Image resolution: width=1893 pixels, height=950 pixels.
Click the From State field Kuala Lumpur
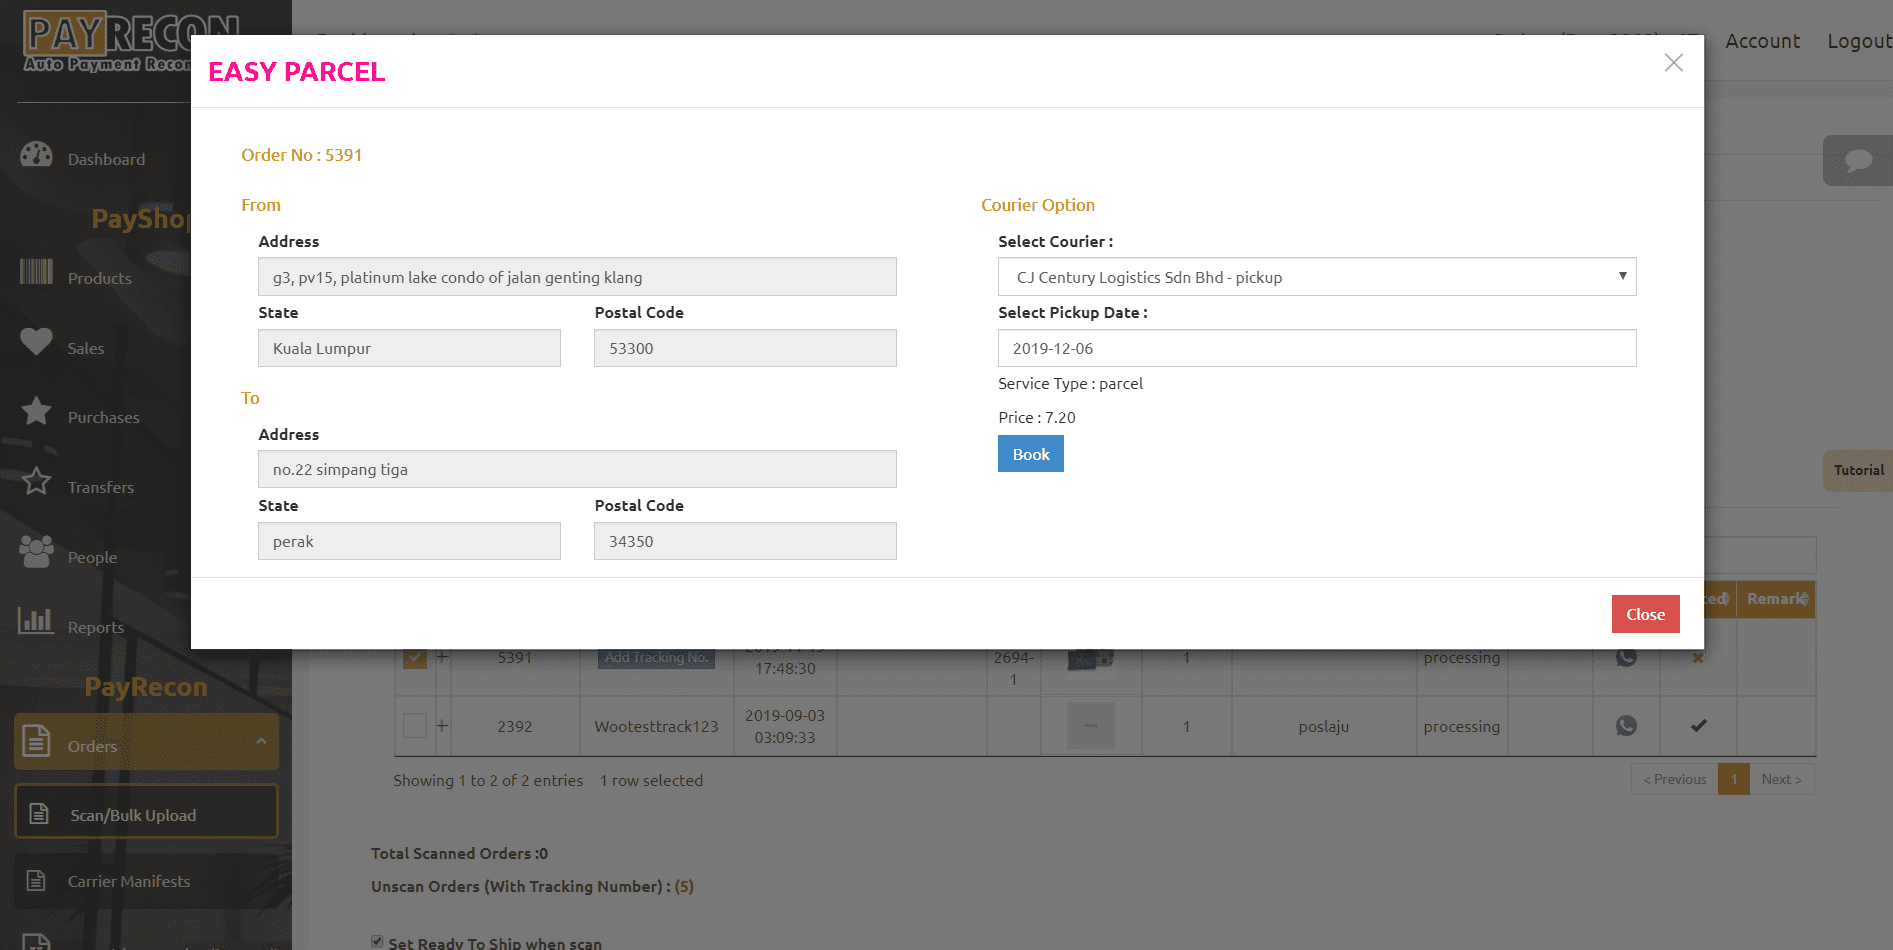[409, 348]
